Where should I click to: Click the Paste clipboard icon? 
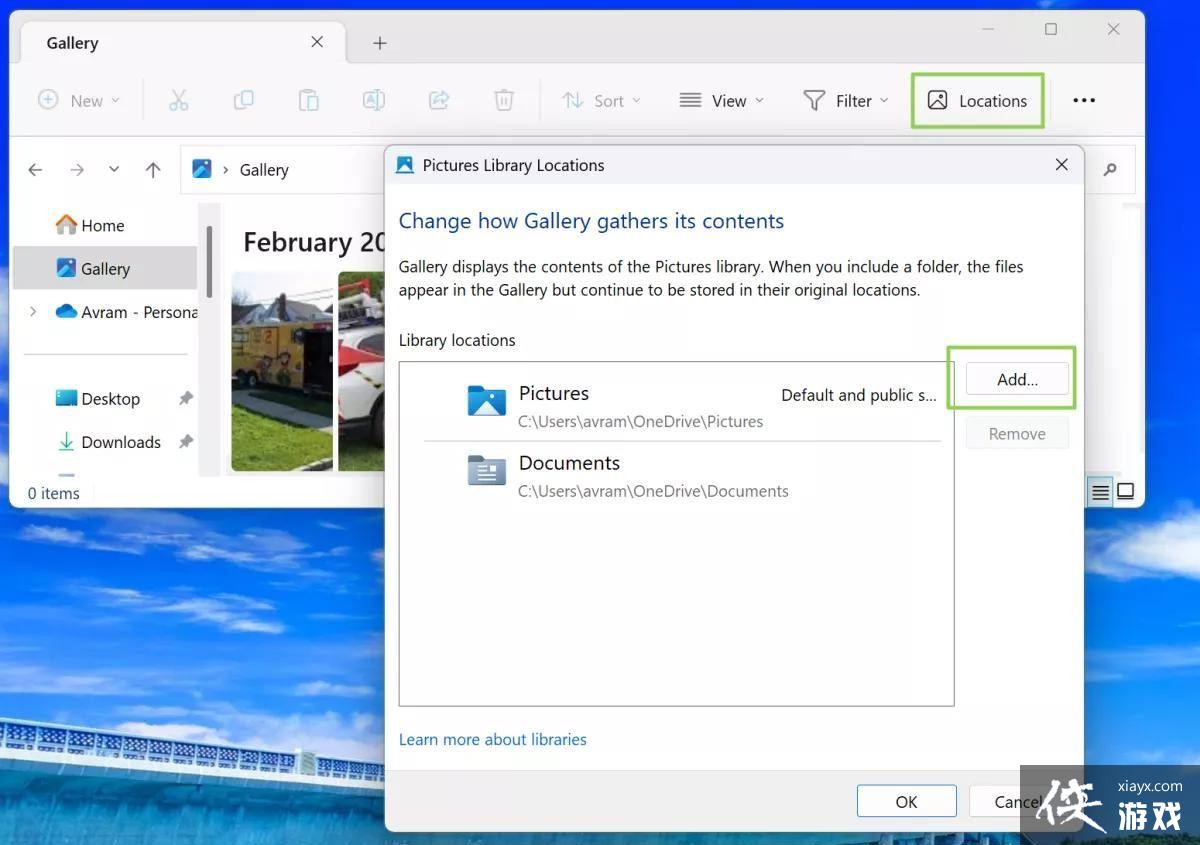click(309, 100)
